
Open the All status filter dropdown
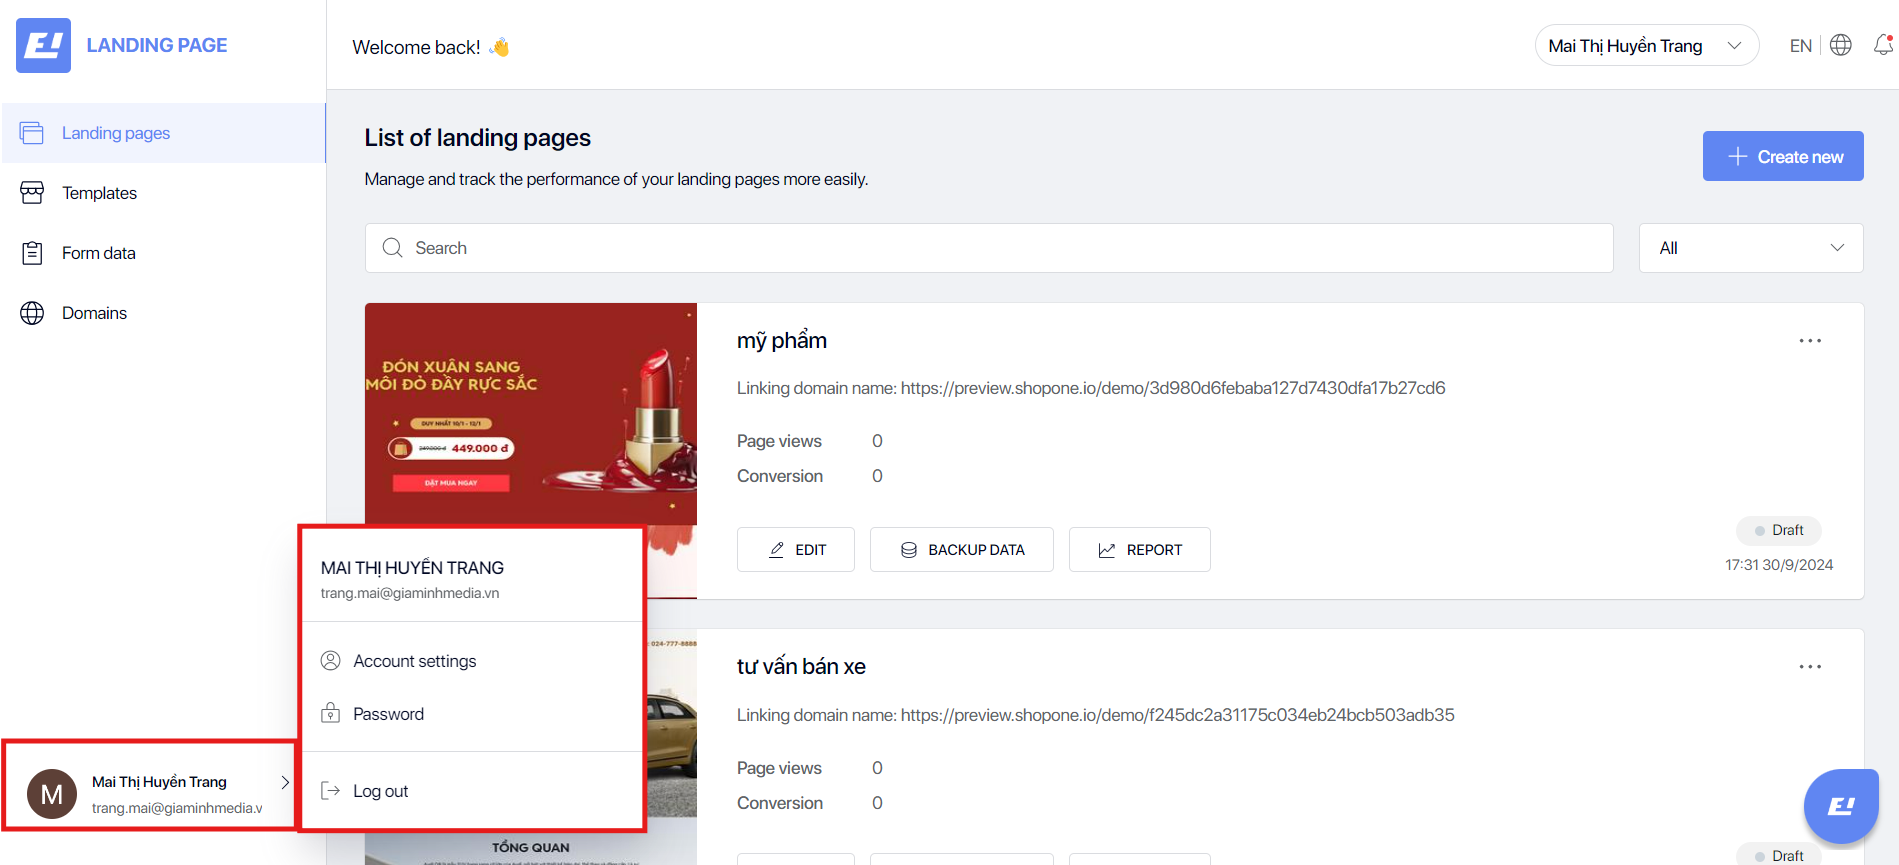[x=1750, y=248]
